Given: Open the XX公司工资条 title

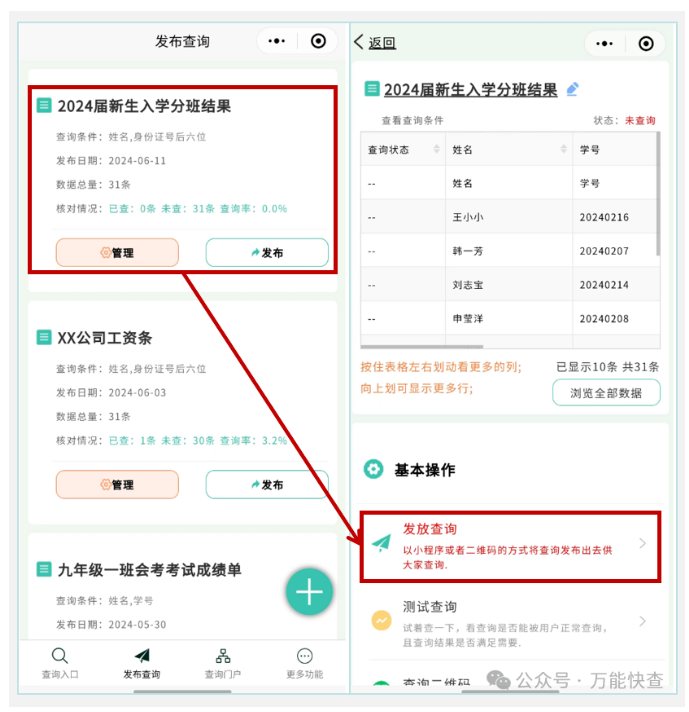Looking at the screenshot, I should (104, 338).
